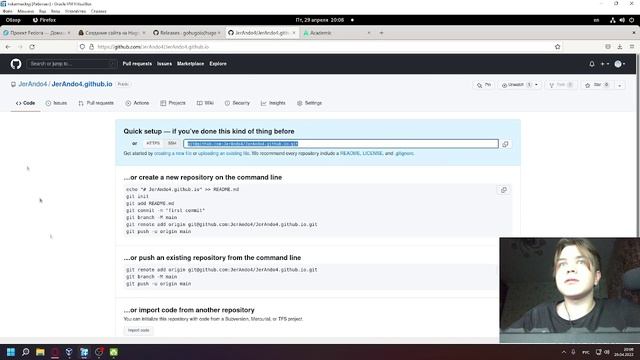Image resolution: width=640 pixels, height=360 pixels.
Task: Close the Releases gohugoio/hugo tab
Action: point(219,33)
